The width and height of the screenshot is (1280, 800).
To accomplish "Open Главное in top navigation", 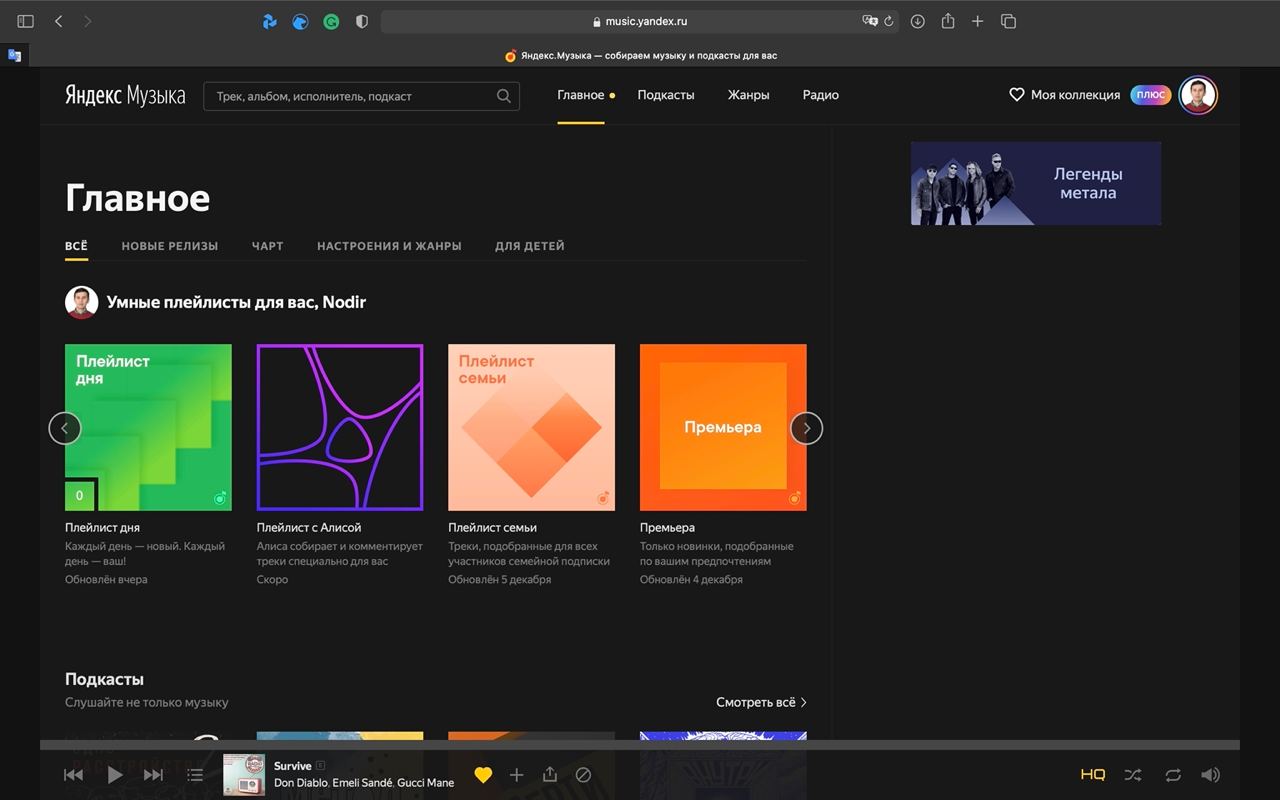I will click(x=581, y=95).
